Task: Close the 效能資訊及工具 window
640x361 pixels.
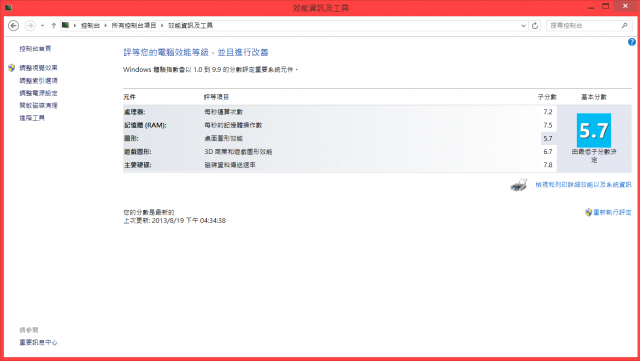Action: tap(625, 6)
